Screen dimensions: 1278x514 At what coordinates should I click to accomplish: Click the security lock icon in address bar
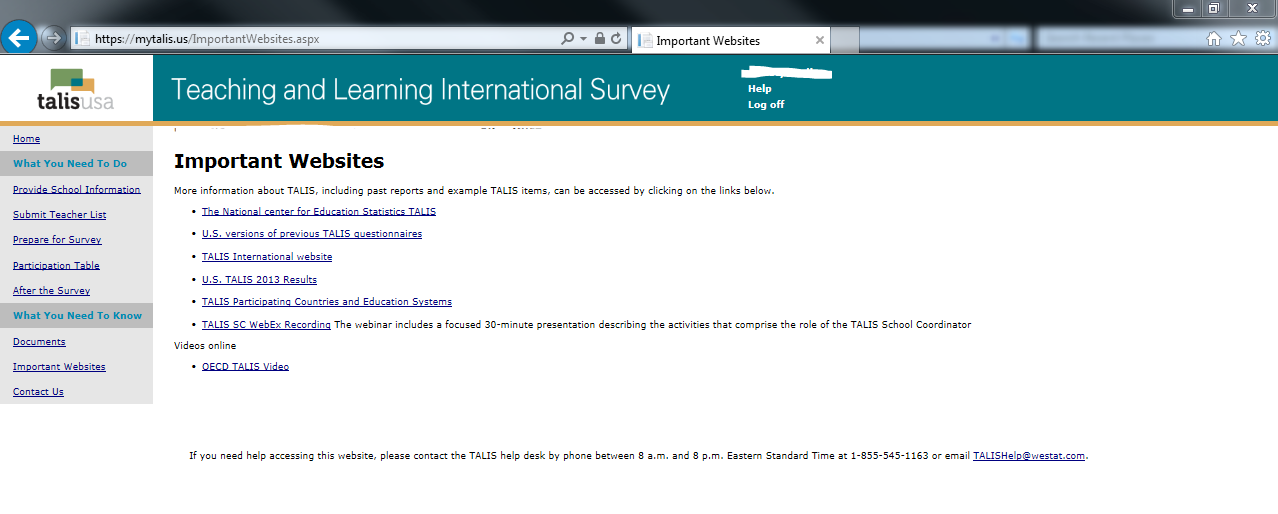pos(599,39)
